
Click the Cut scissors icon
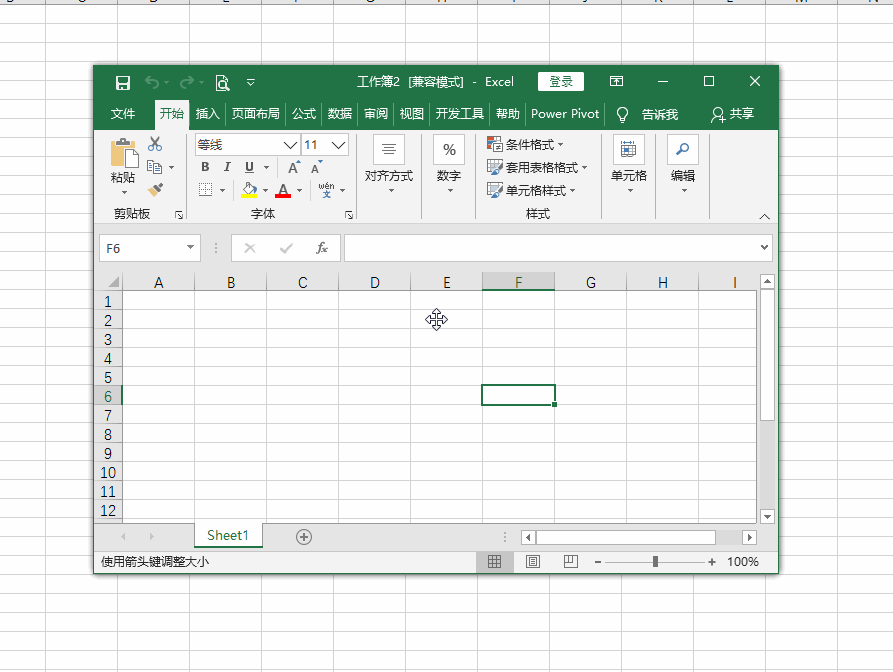[x=154, y=144]
